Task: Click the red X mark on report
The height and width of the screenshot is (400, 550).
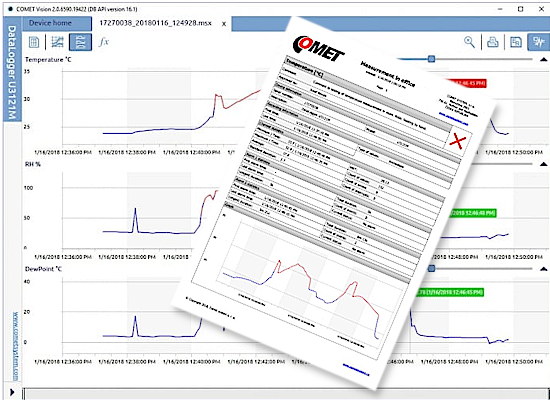Action: click(457, 141)
